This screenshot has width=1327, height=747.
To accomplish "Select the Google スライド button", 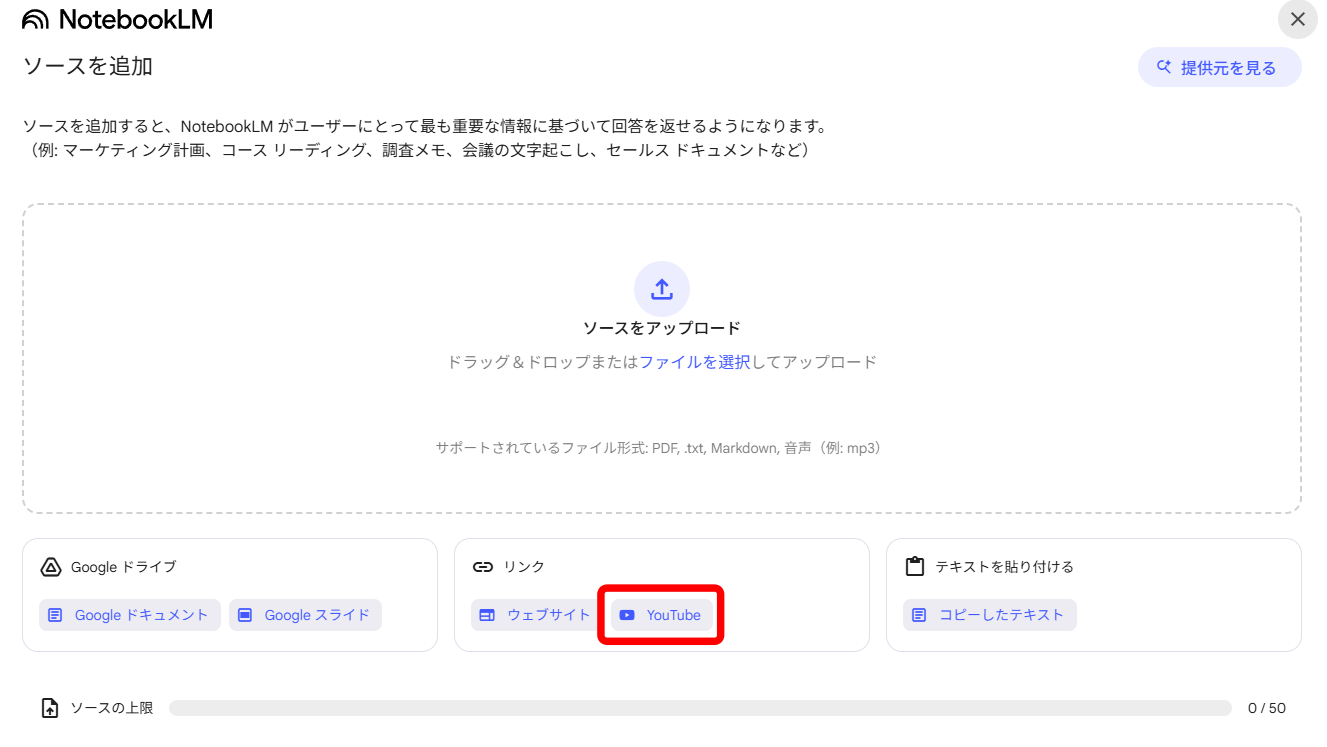I will [x=305, y=615].
